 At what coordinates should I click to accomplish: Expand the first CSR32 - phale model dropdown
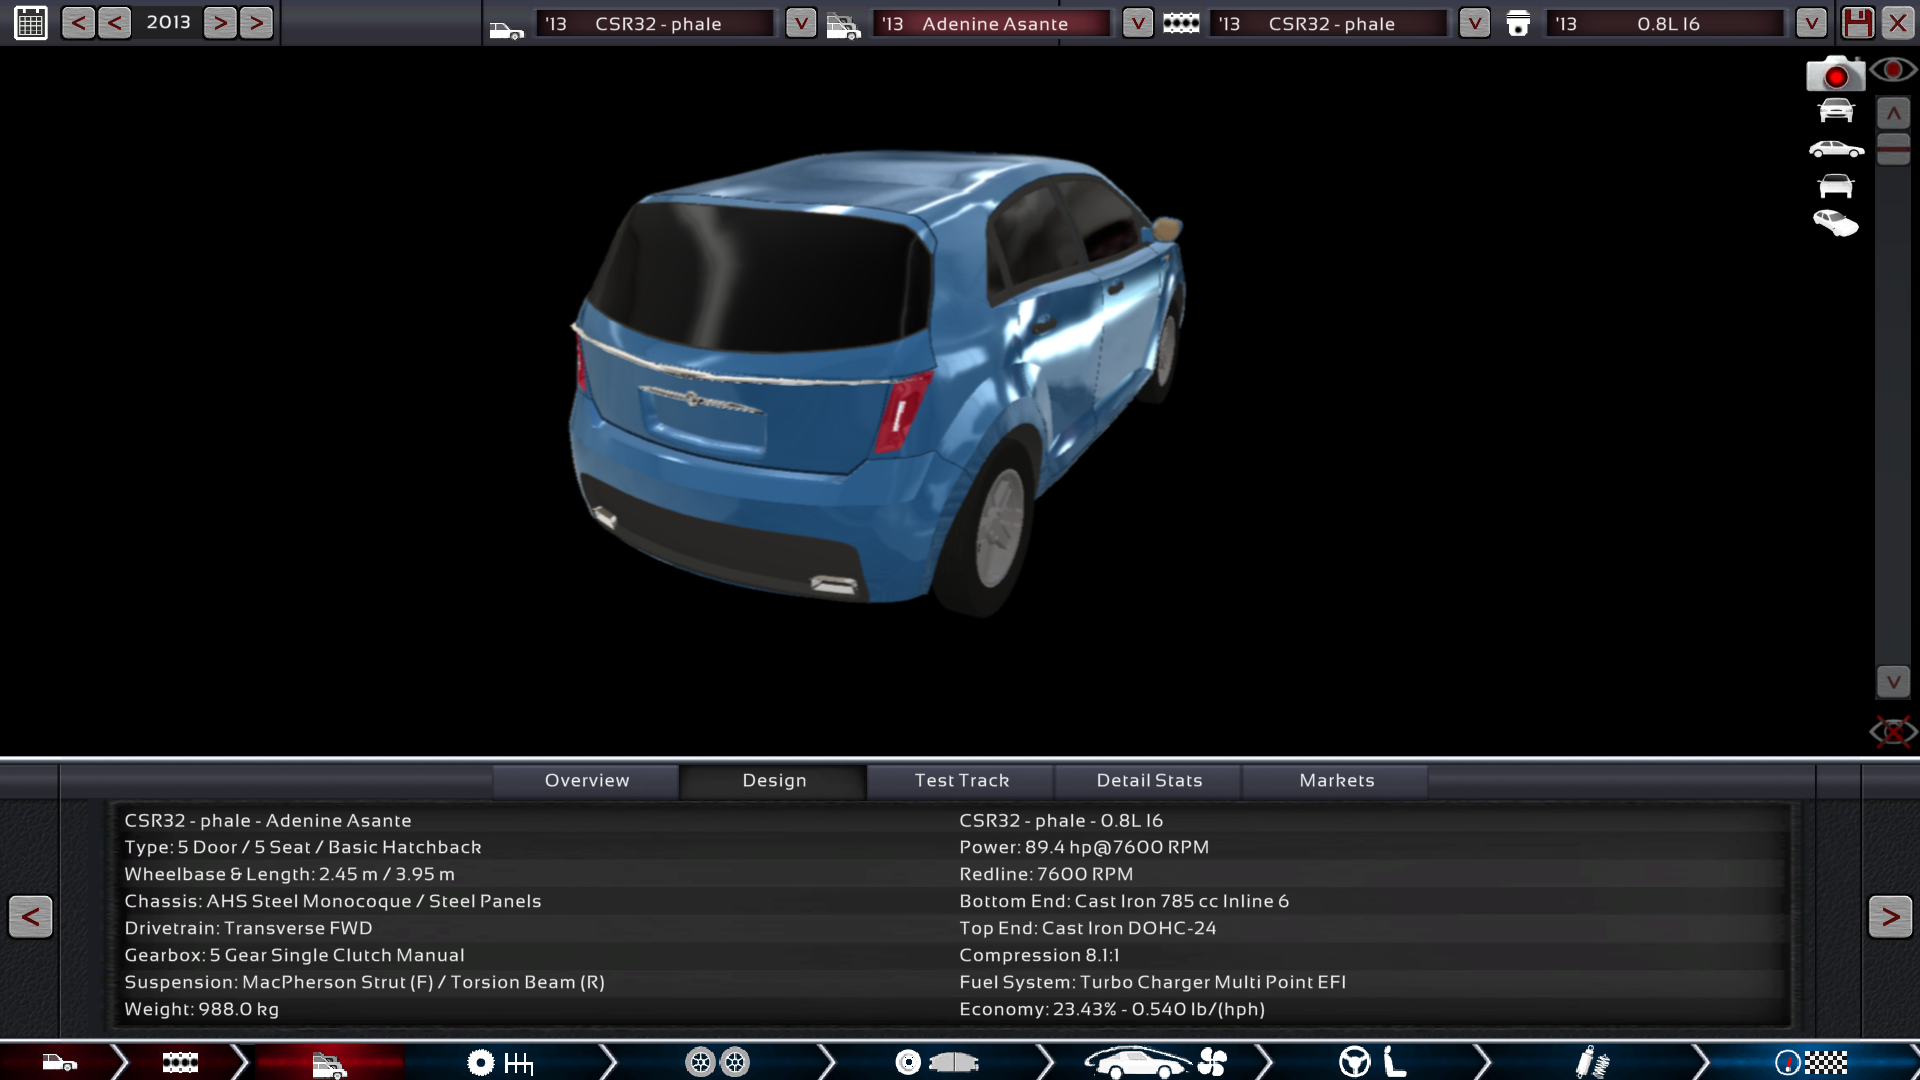pos(800,23)
